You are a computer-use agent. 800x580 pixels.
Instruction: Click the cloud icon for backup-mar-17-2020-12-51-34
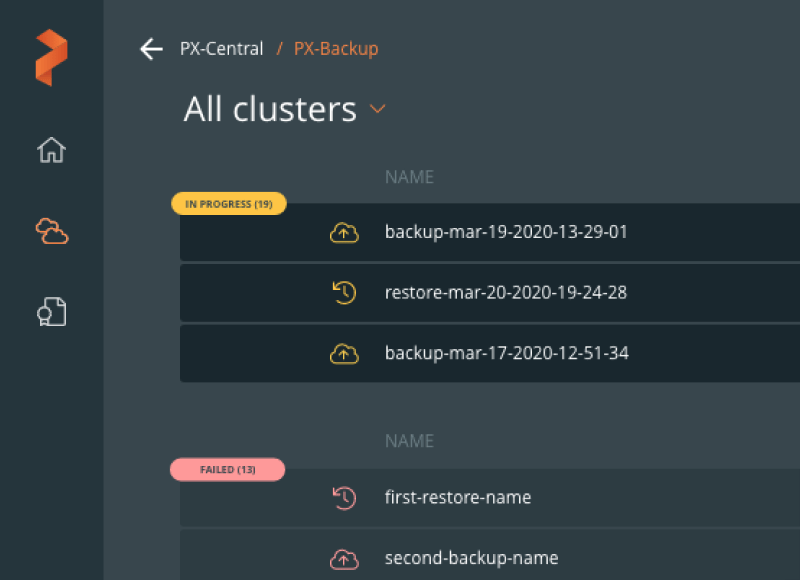tap(344, 353)
